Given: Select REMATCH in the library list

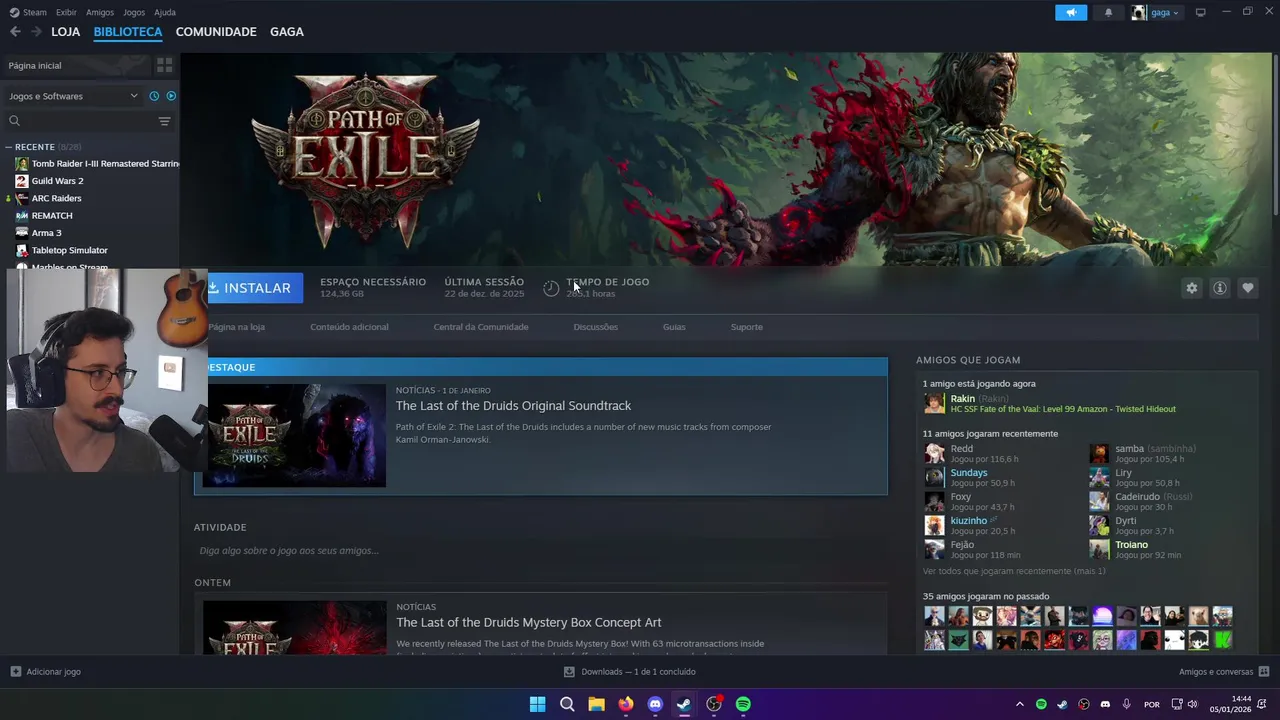Looking at the screenshot, I should tap(52, 215).
